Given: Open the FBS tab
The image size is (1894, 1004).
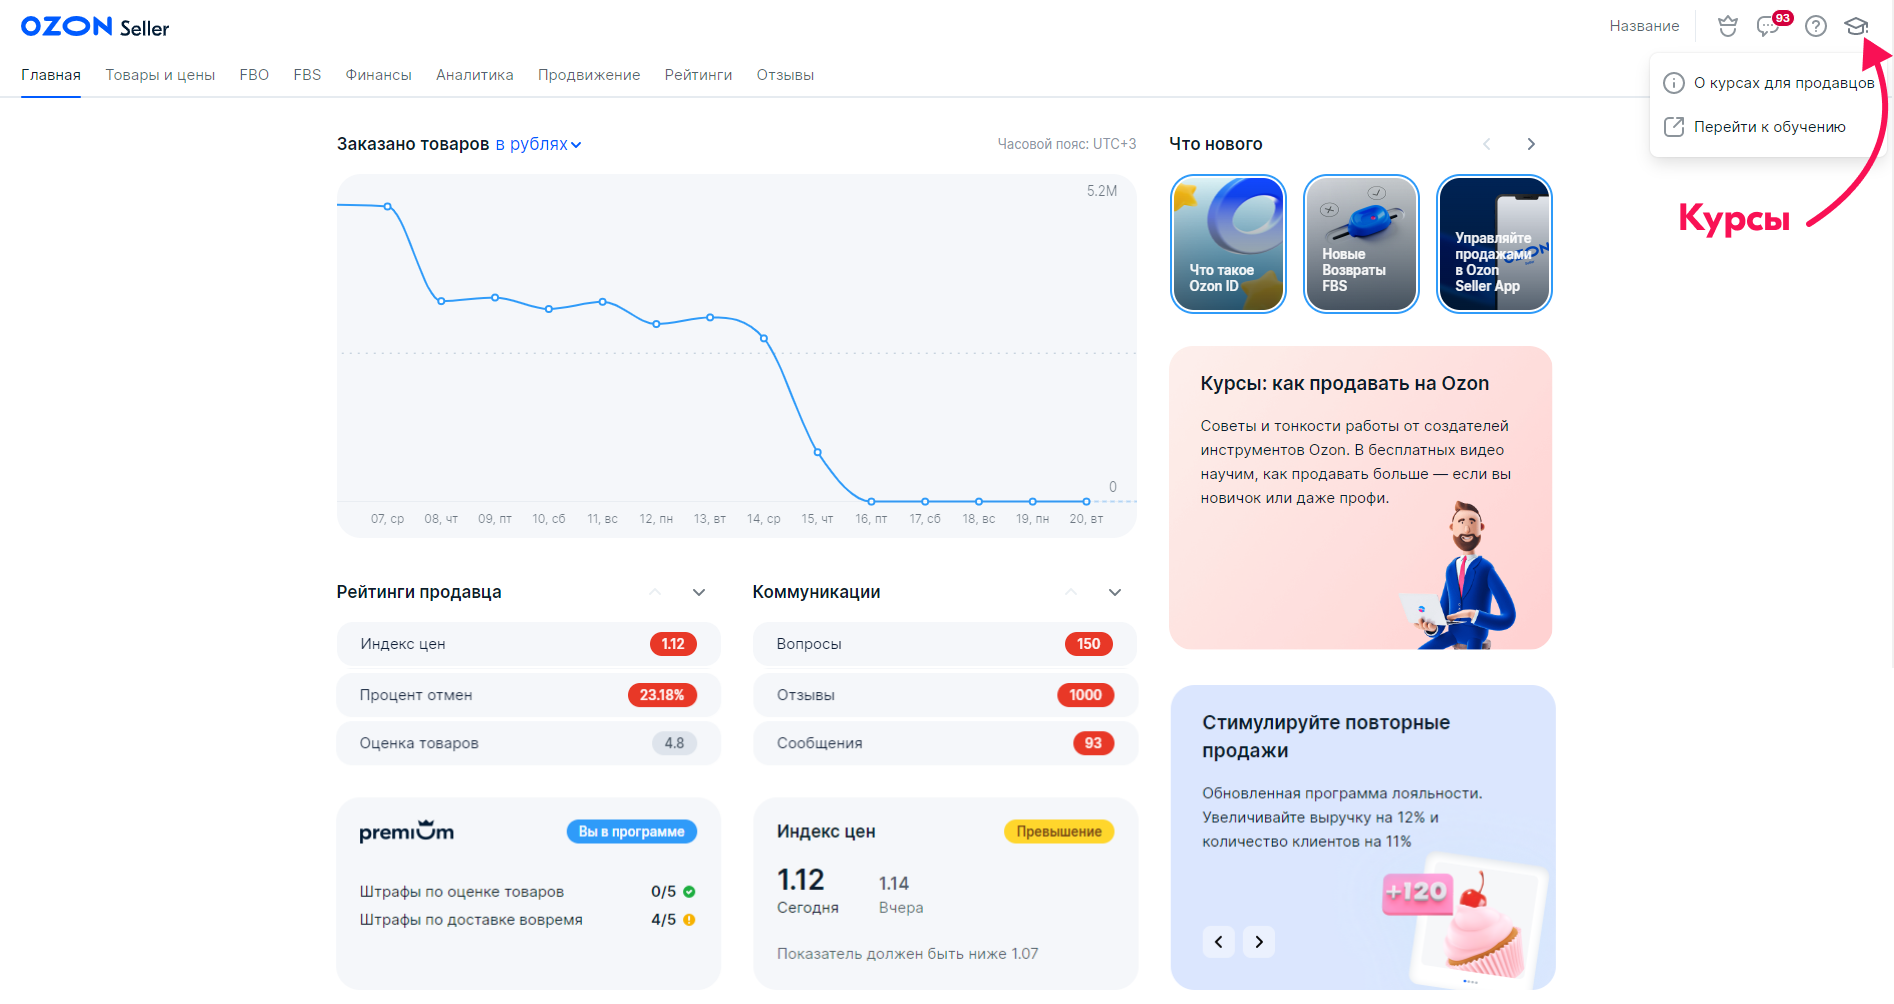Looking at the screenshot, I should pyautogui.click(x=307, y=75).
